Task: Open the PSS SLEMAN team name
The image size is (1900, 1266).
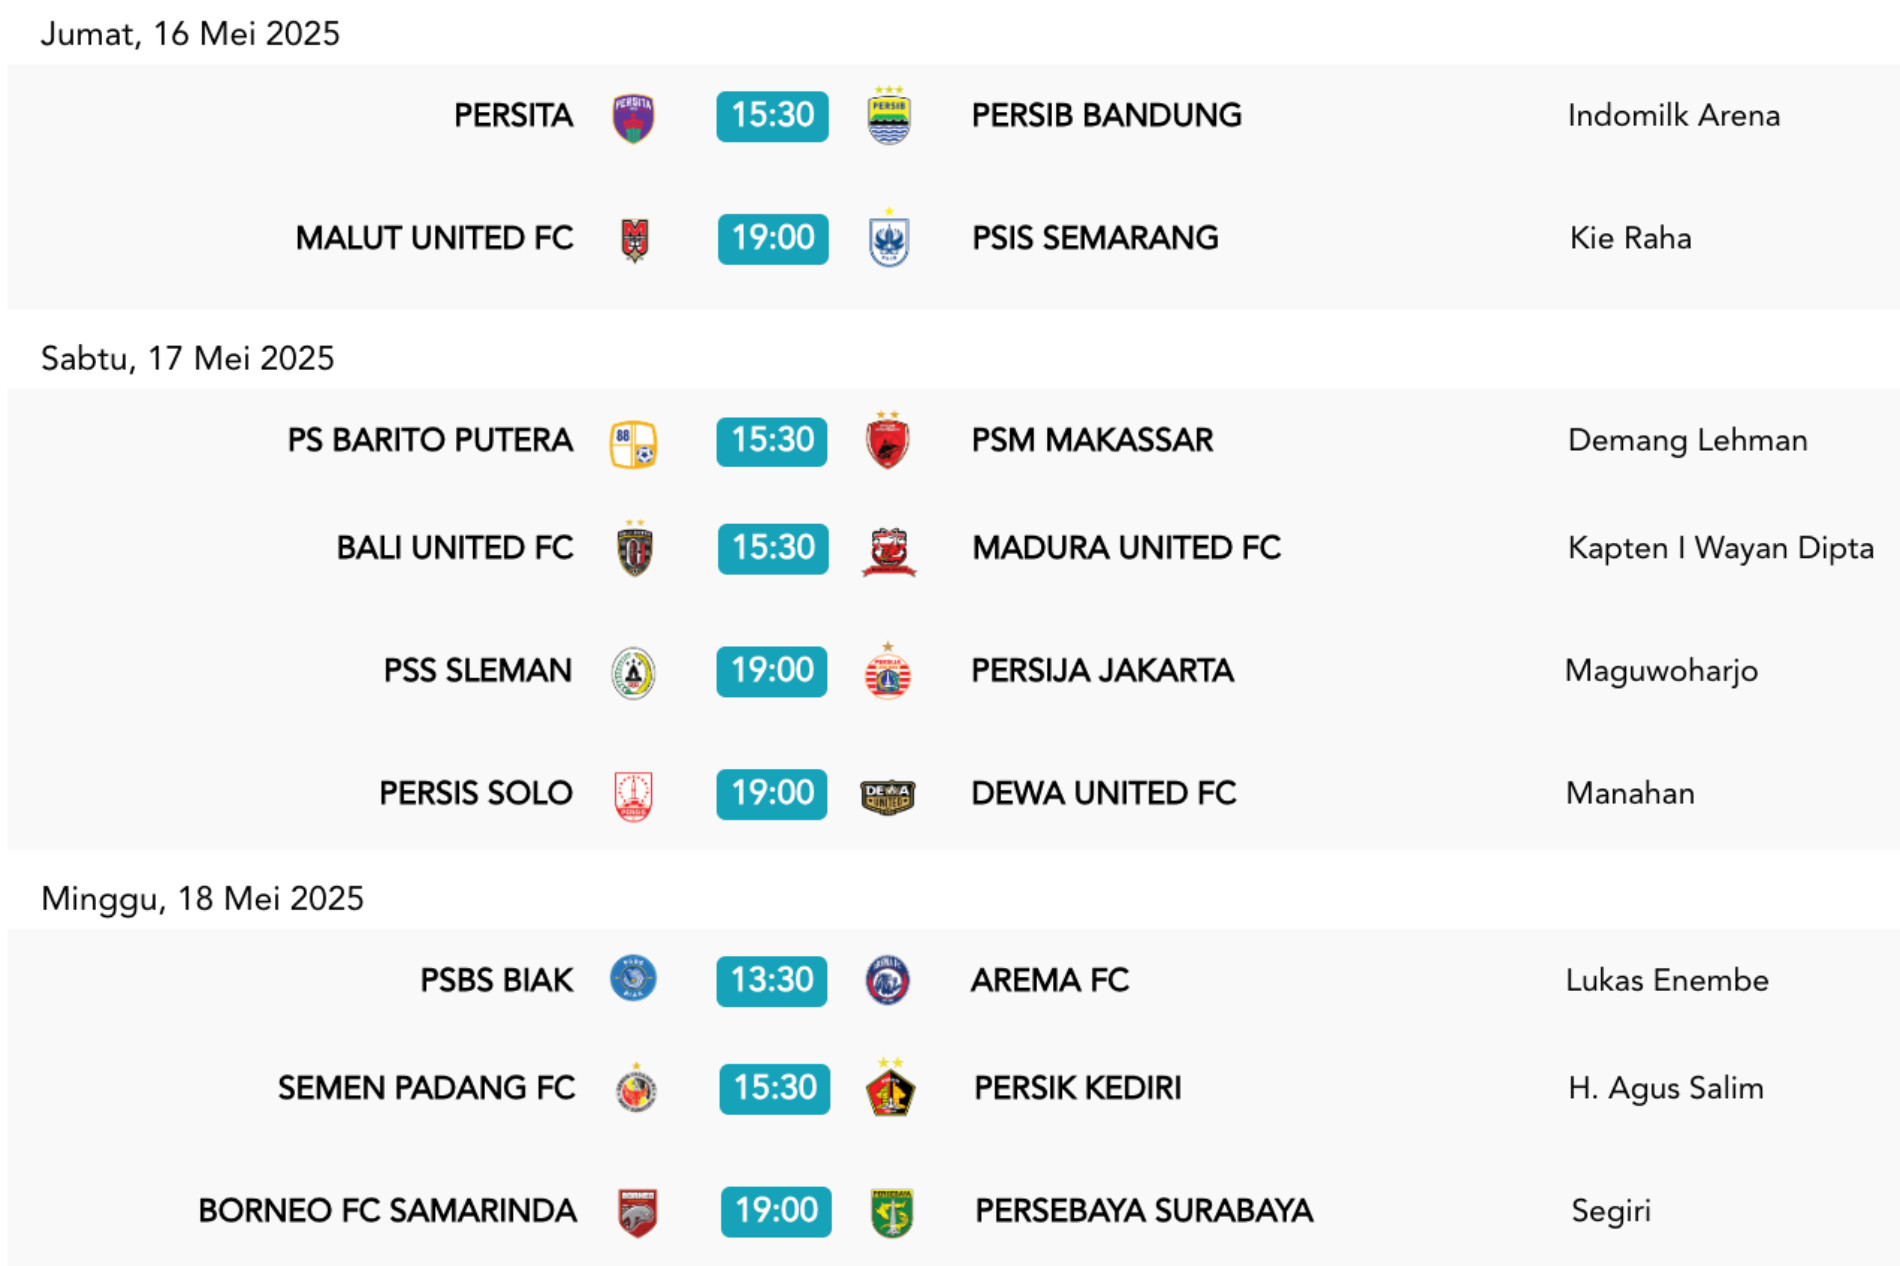Action: [478, 671]
